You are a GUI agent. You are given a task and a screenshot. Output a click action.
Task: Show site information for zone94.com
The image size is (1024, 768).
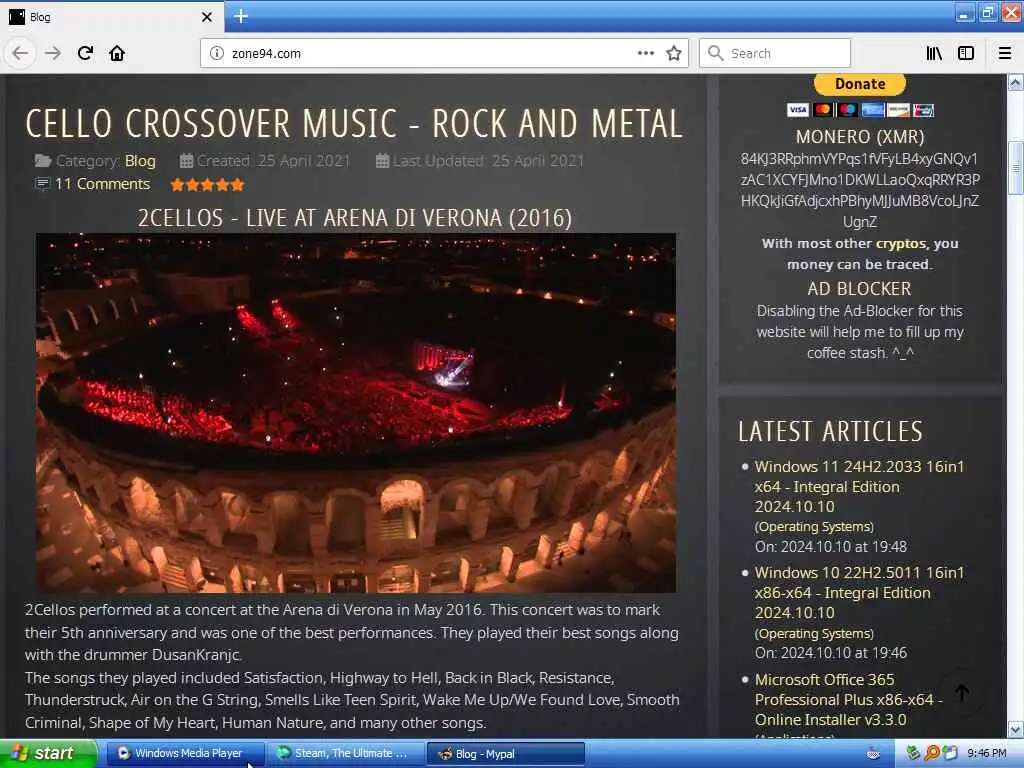[217, 54]
